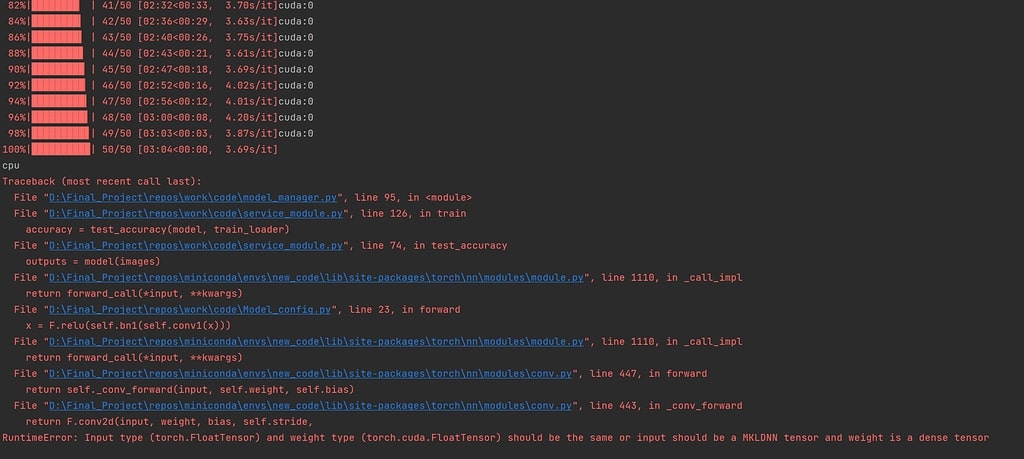1024x459 pixels.
Task: Open service_module.py link for line 74
Action: [x=196, y=245]
